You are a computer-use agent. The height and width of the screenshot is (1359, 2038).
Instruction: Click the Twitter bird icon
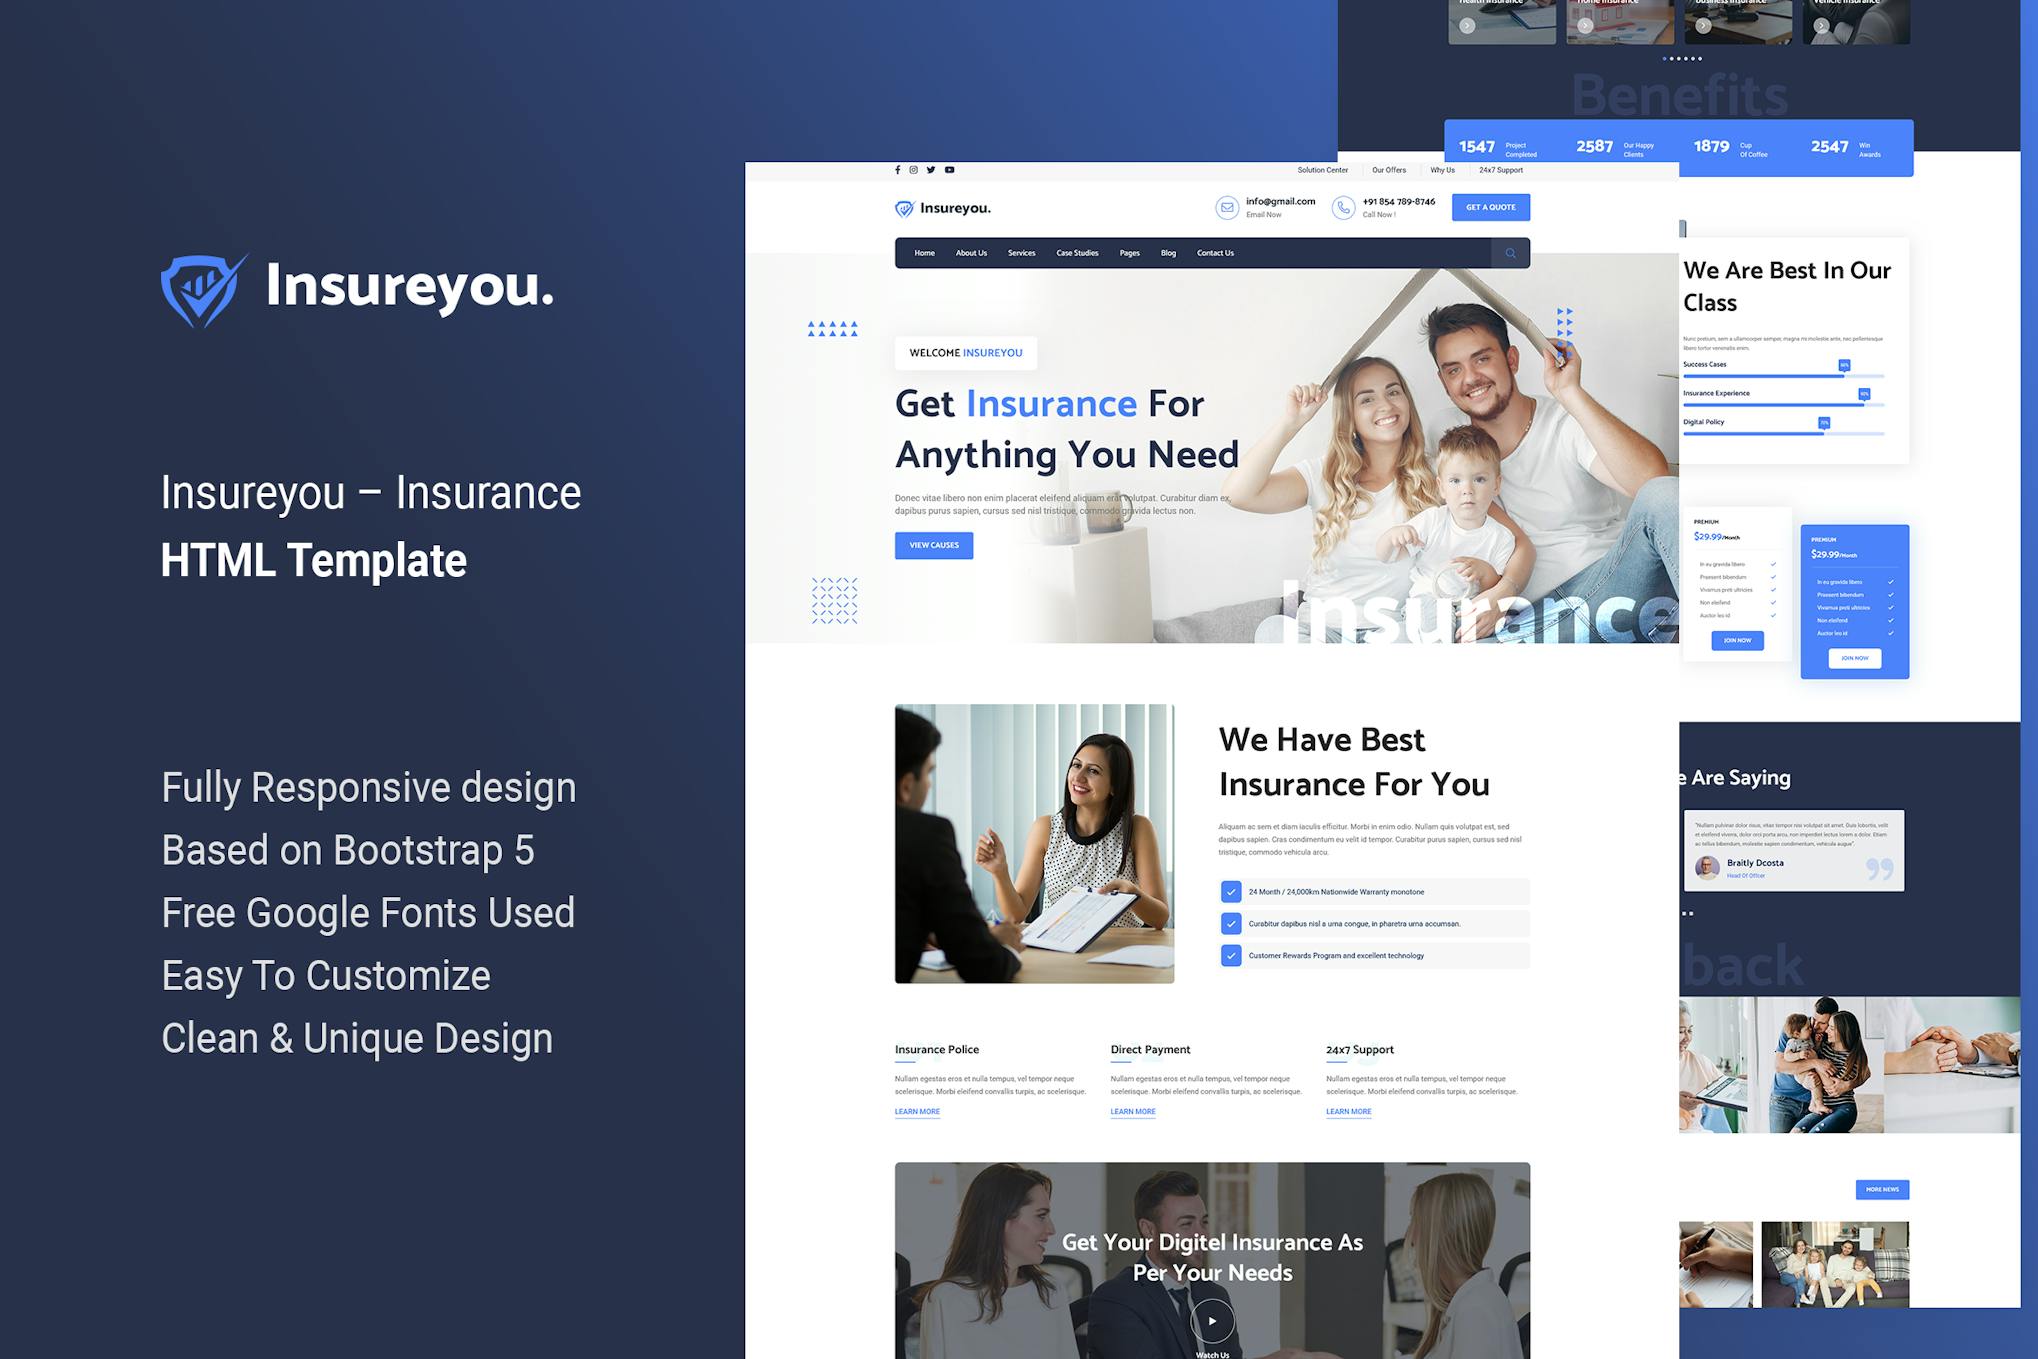click(931, 170)
